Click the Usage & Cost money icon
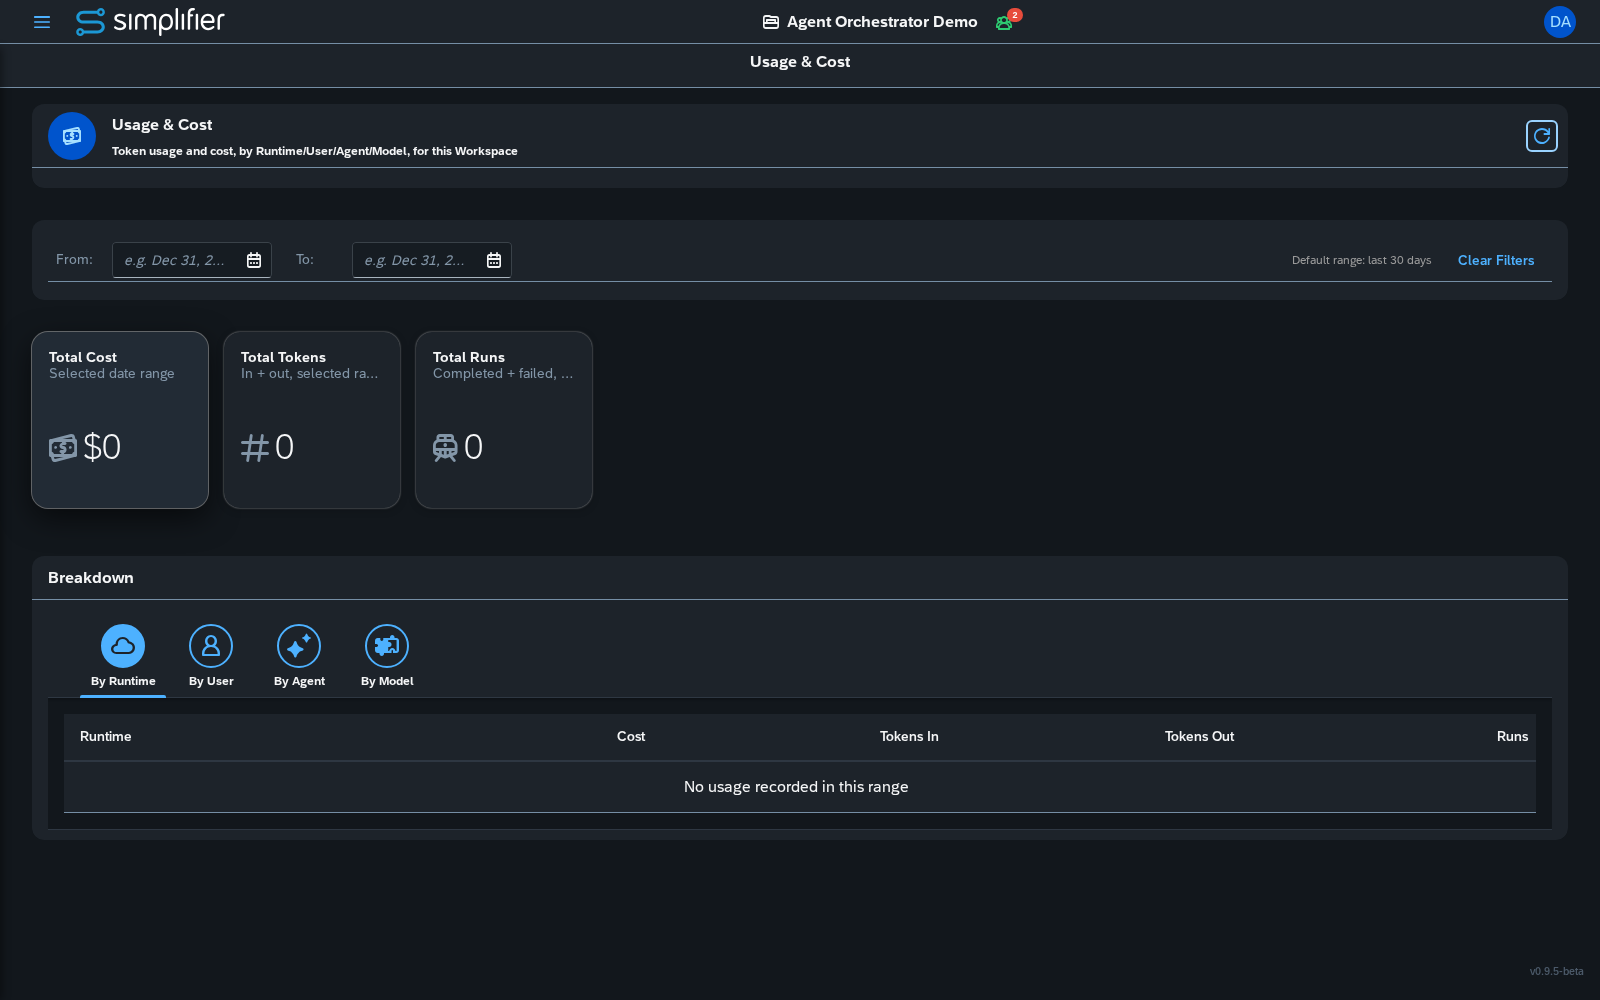The image size is (1600, 1000). point(72,136)
